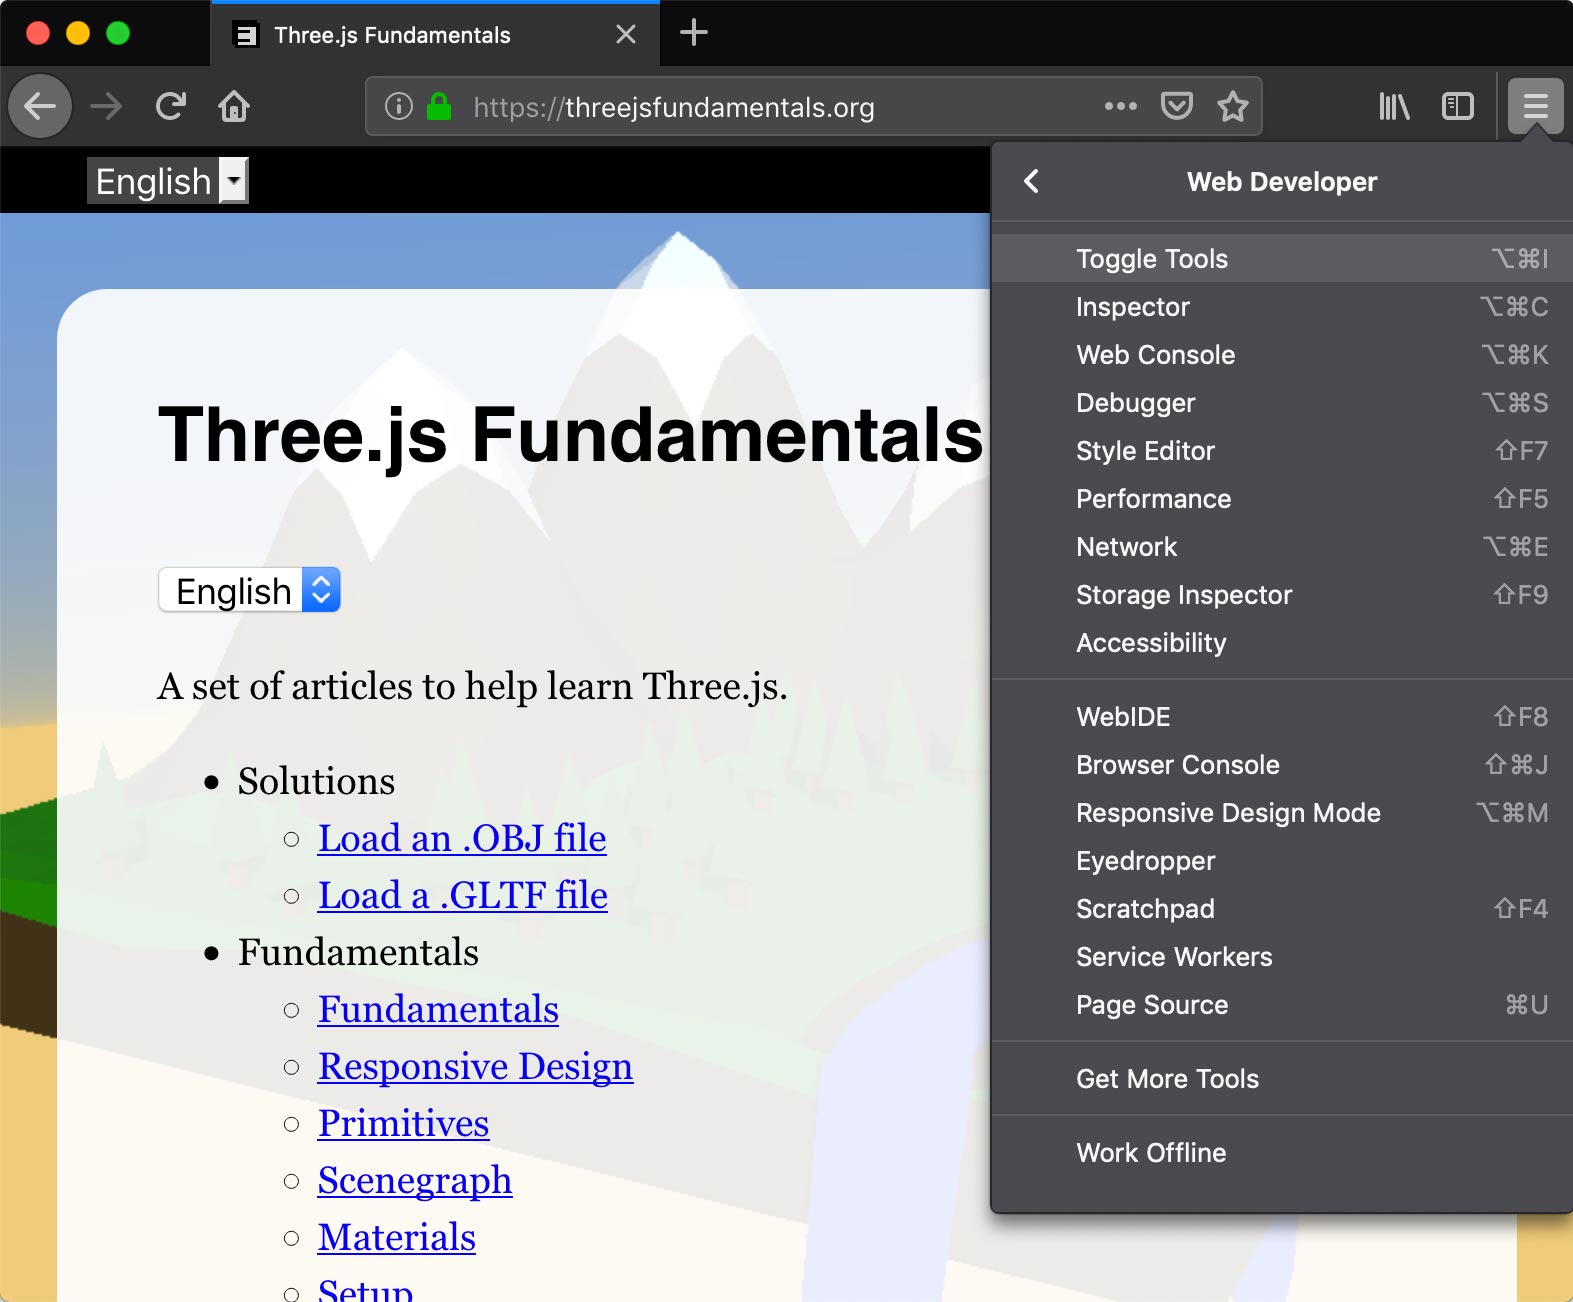Toggle the sidebar view icon

1457,106
